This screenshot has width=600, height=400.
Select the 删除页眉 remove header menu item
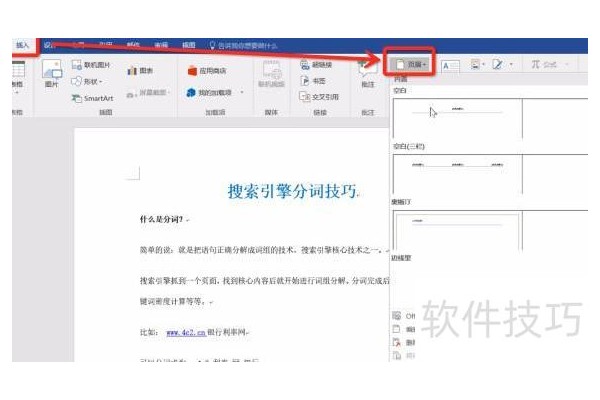coord(404,343)
